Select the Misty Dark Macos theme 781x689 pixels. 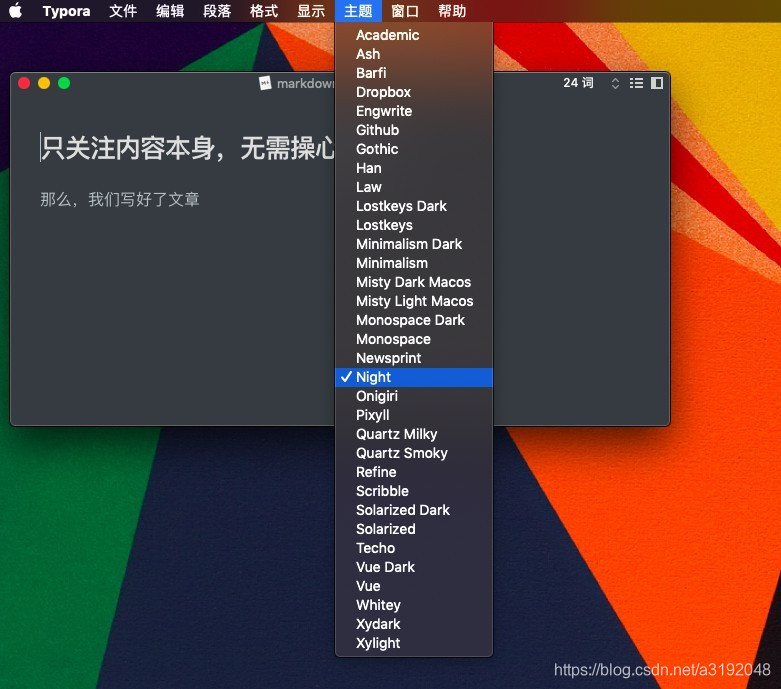tap(414, 282)
